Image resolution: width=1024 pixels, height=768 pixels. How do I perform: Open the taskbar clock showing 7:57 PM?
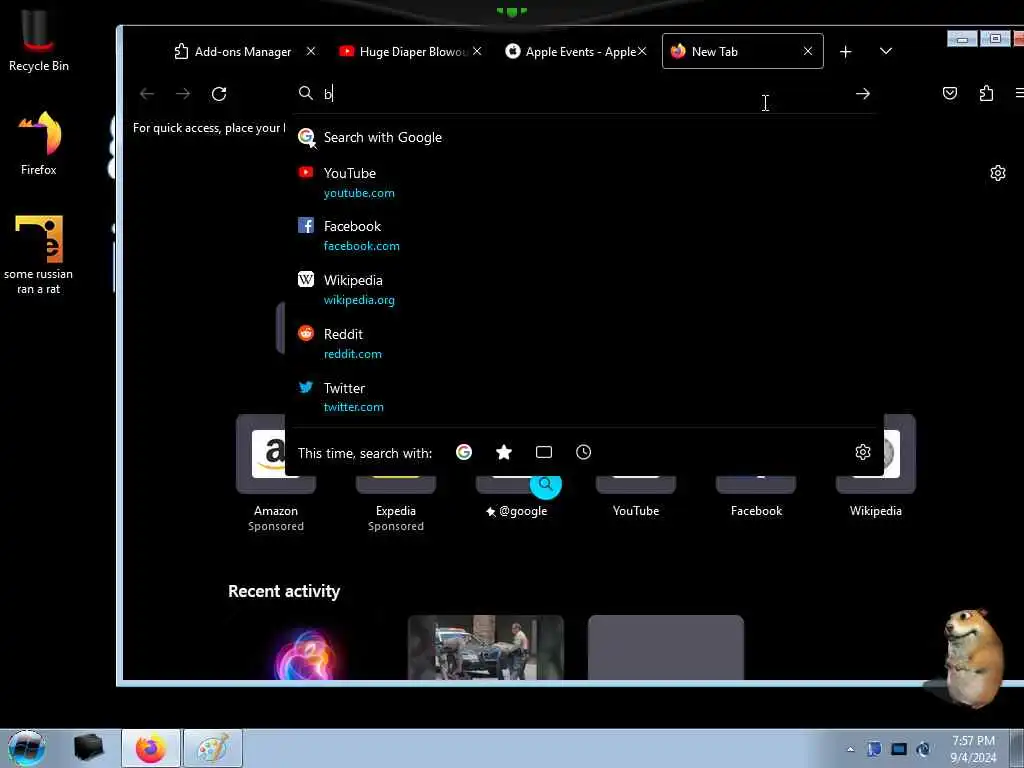point(973,749)
